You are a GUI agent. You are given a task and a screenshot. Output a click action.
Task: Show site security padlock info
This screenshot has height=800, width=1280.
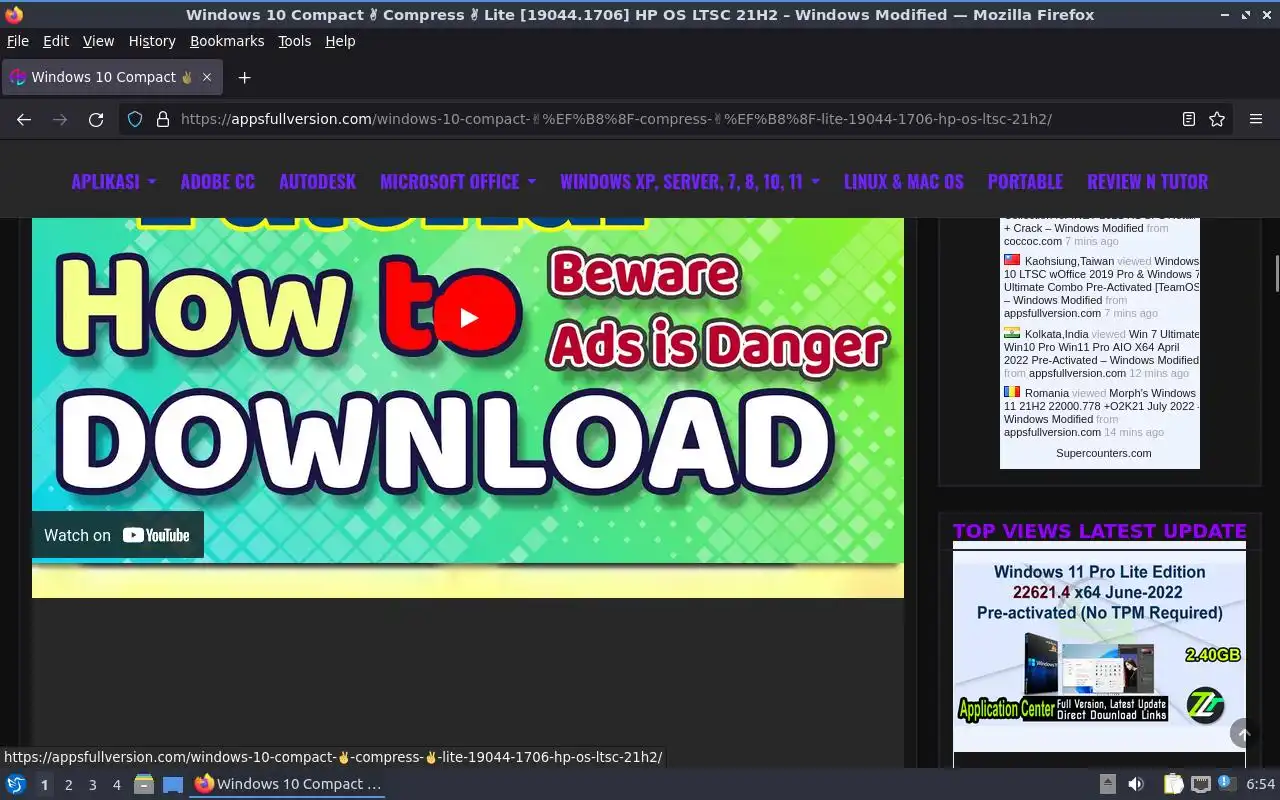pyautogui.click(x=162, y=119)
